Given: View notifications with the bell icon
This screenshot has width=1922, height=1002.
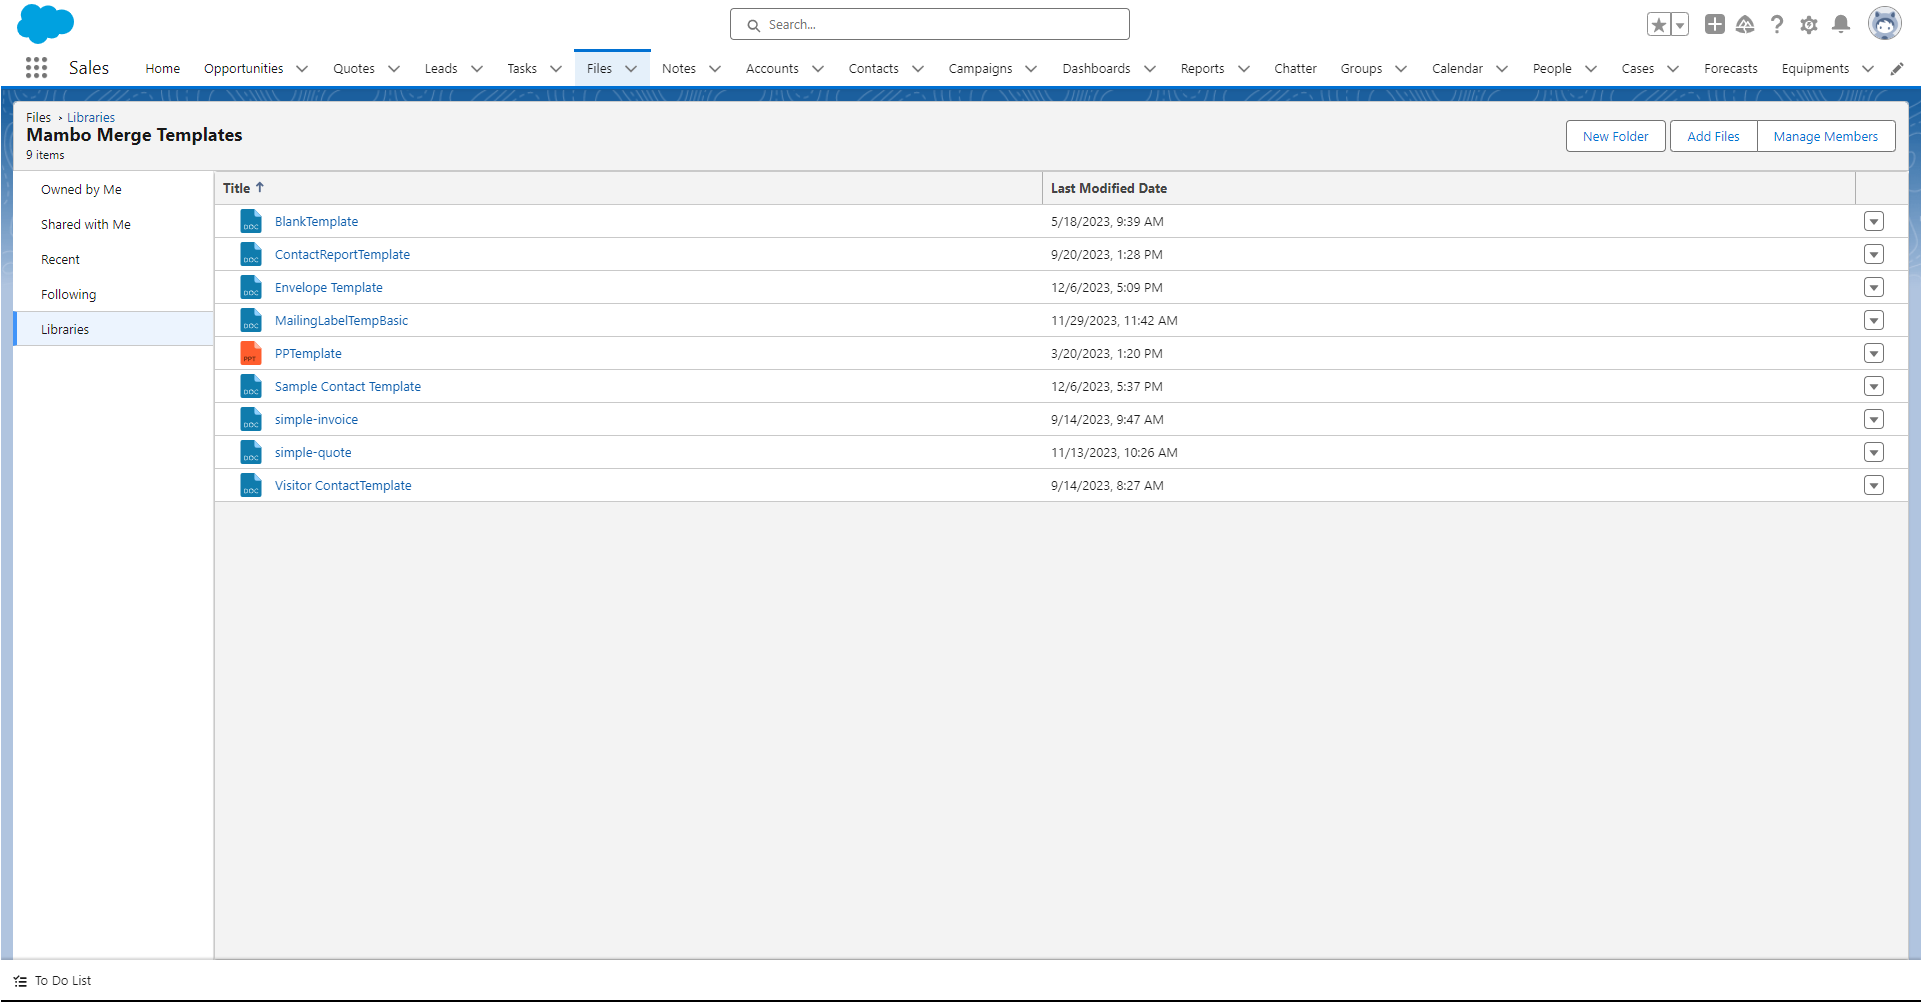Looking at the screenshot, I should 1841,24.
